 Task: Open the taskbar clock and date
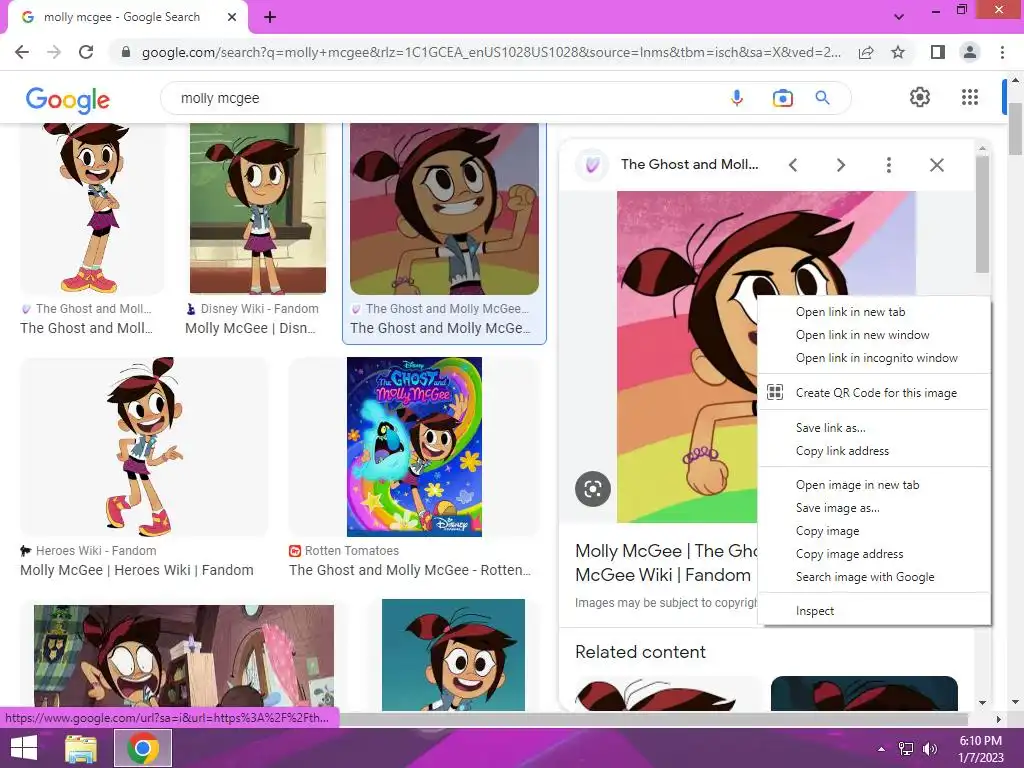tap(980, 749)
